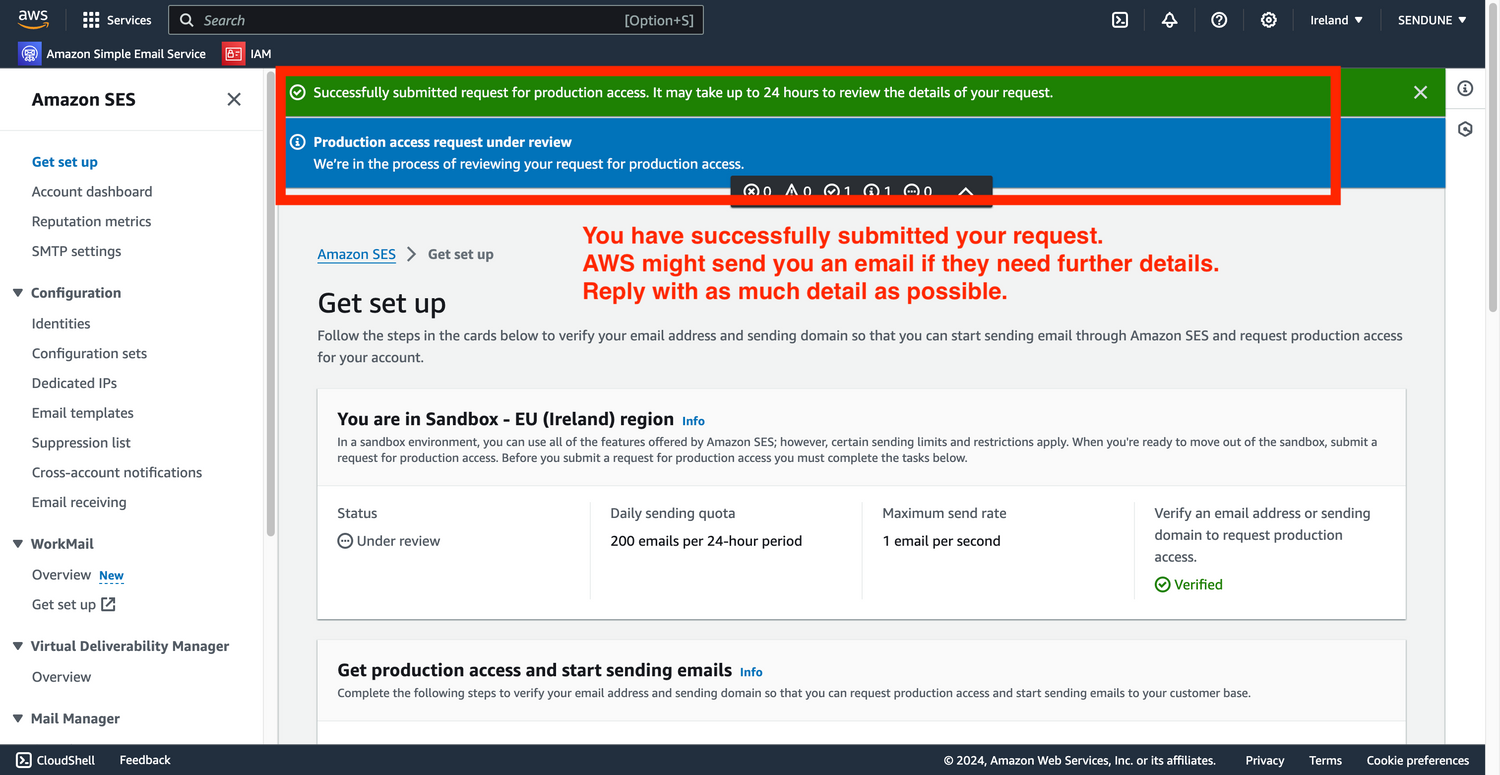The width and height of the screenshot is (1500, 775).
Task: Click the AWS logo home icon
Action: tap(33, 19)
